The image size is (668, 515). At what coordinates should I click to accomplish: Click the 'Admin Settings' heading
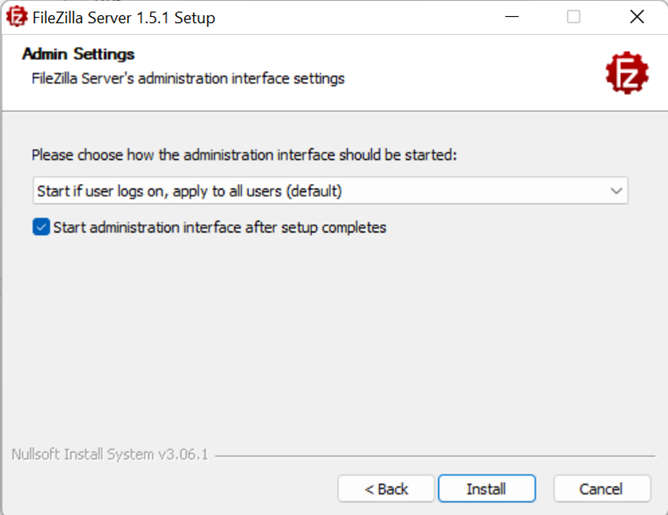coord(78,54)
